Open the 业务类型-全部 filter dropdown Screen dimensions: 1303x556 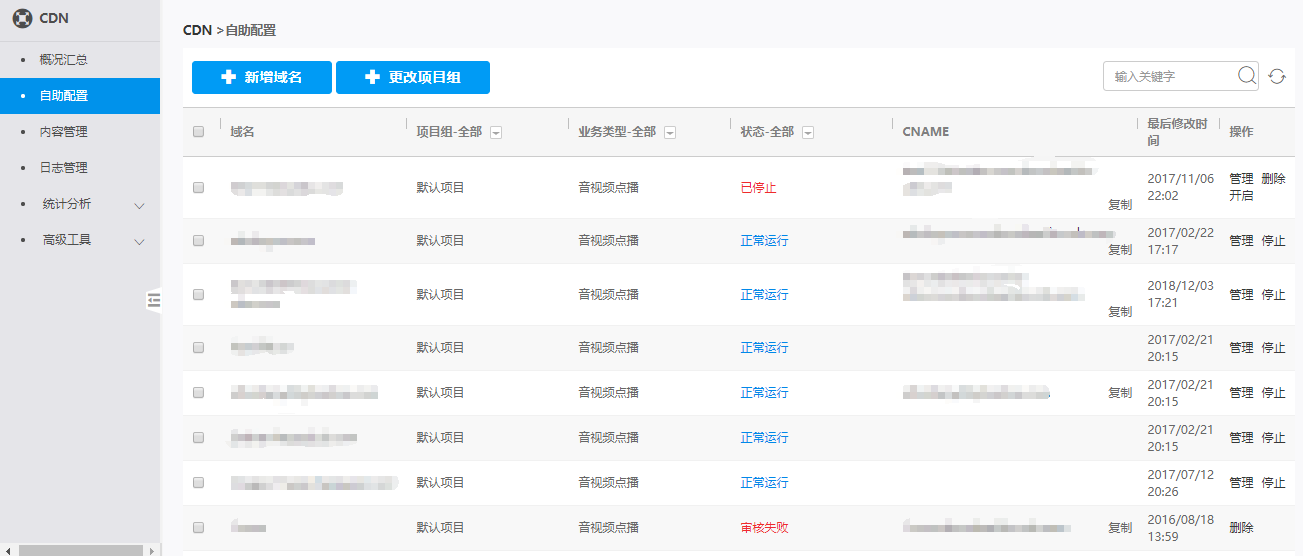click(x=670, y=133)
